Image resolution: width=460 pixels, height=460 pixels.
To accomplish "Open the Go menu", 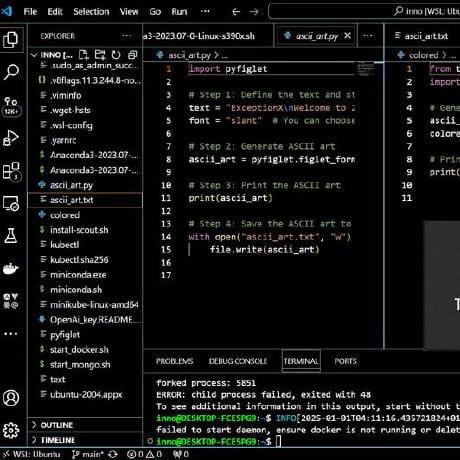I will click(155, 12).
